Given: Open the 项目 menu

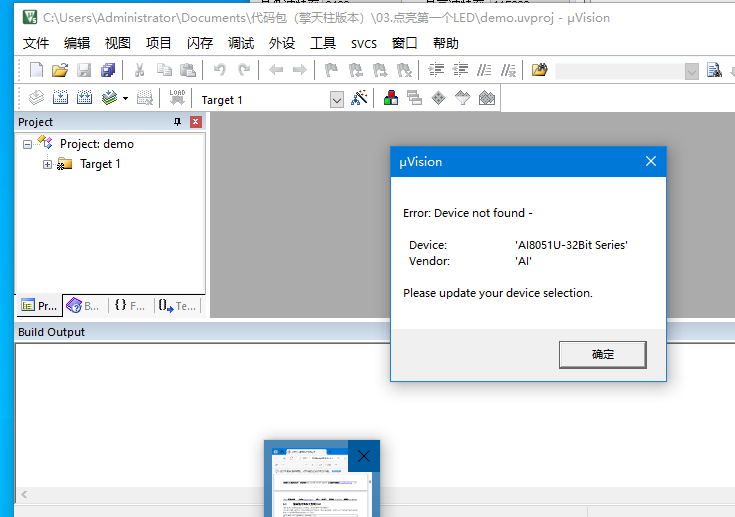Looking at the screenshot, I should click(158, 44).
